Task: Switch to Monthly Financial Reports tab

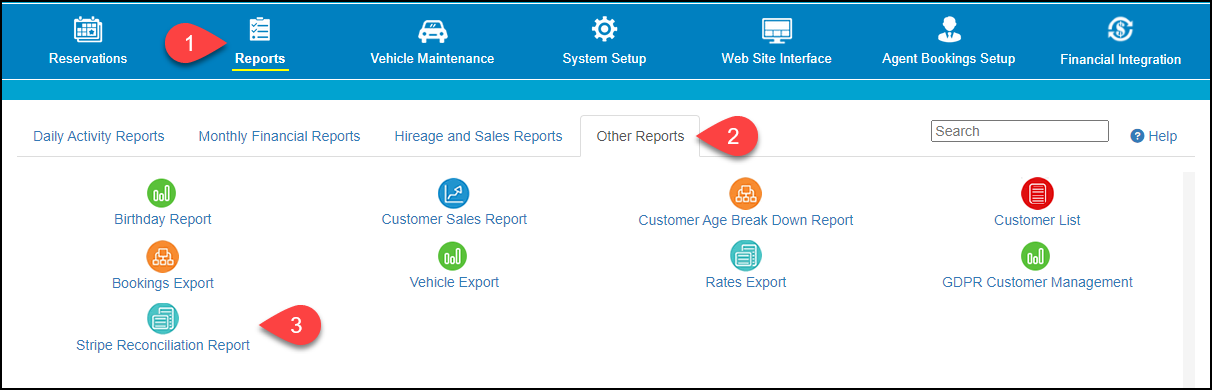Action: coord(279,136)
